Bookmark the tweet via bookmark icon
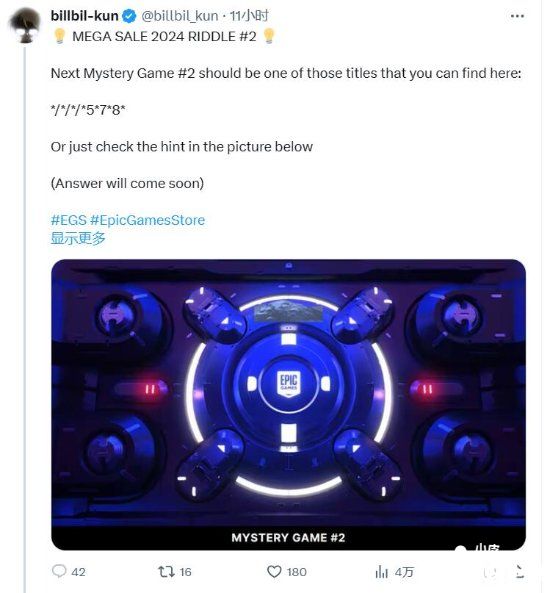This screenshot has width=550, height=593. (491, 573)
